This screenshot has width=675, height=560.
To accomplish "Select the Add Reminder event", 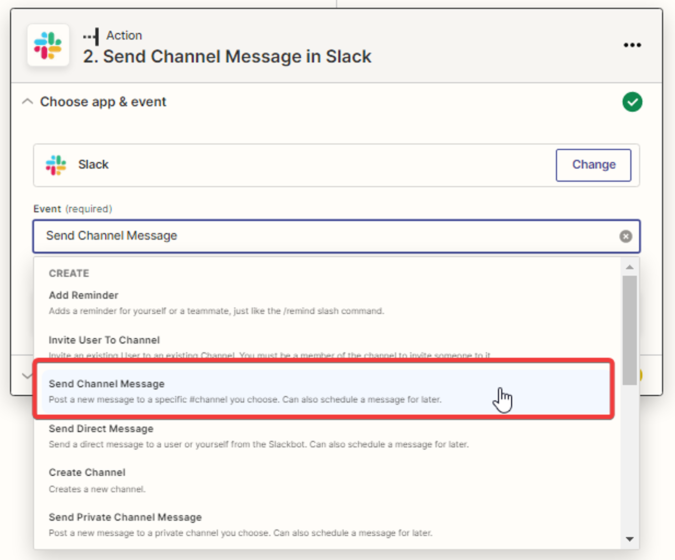I will click(x=327, y=303).
